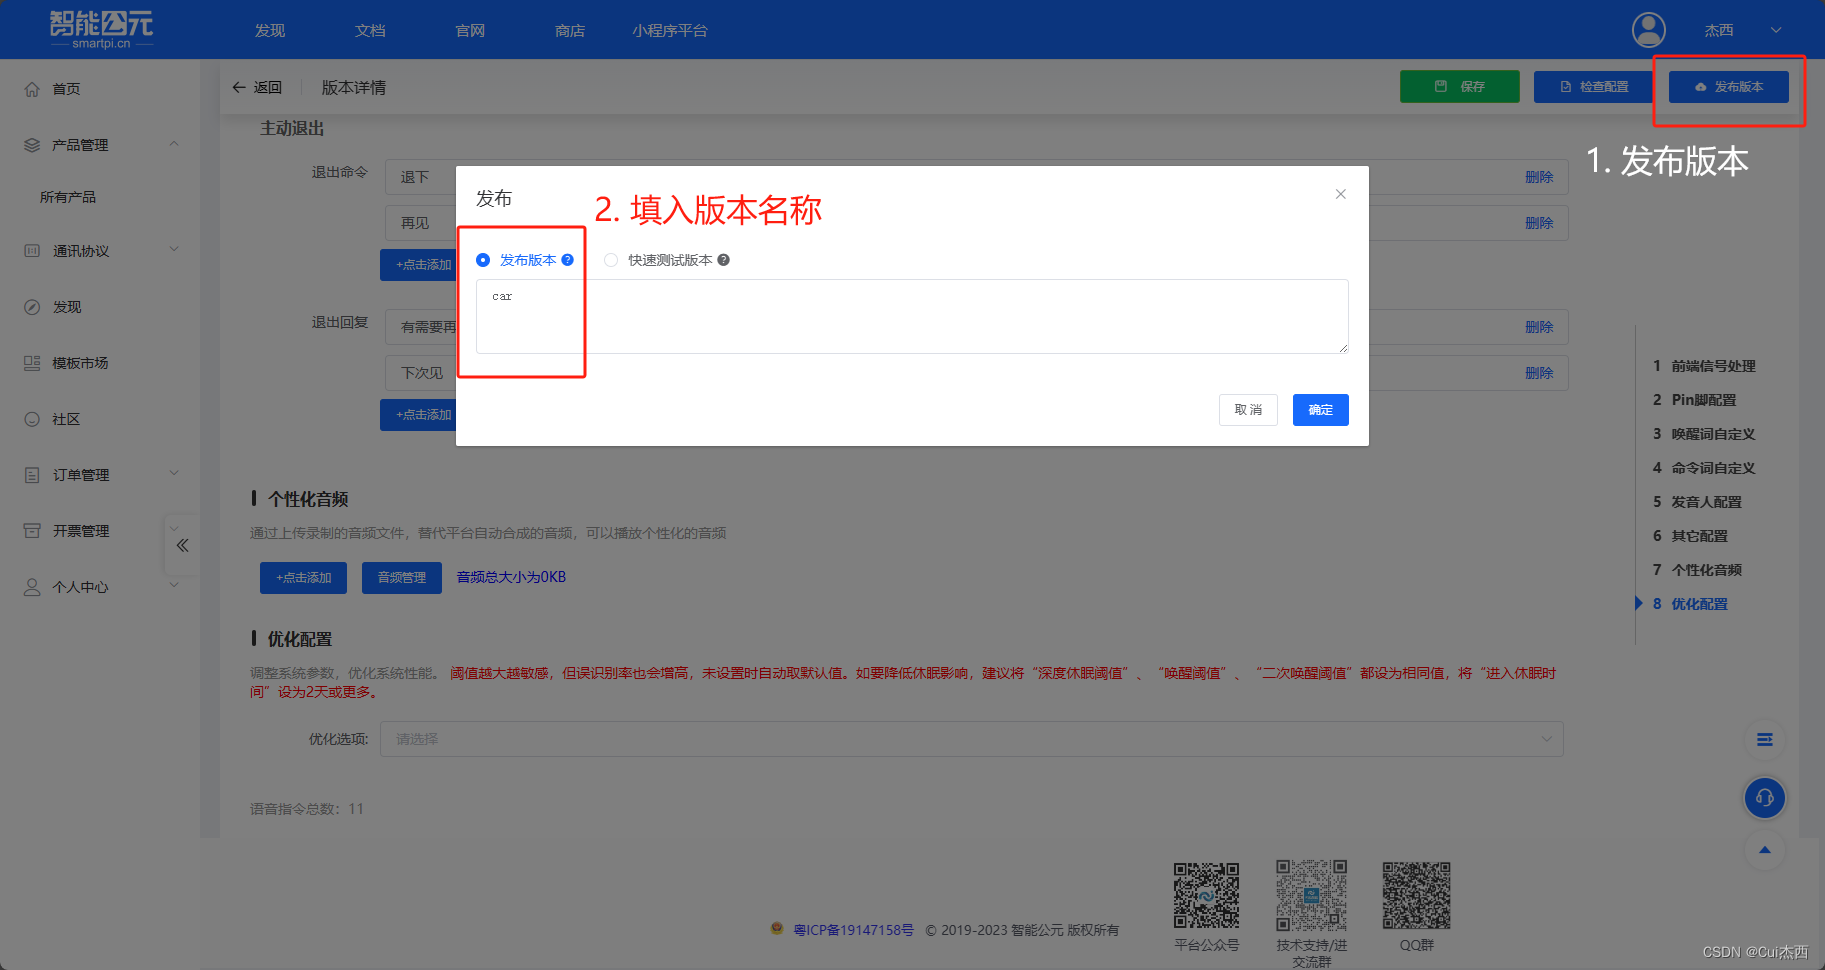Click the 删除 link in the 有需要再 row

[x=1539, y=327]
